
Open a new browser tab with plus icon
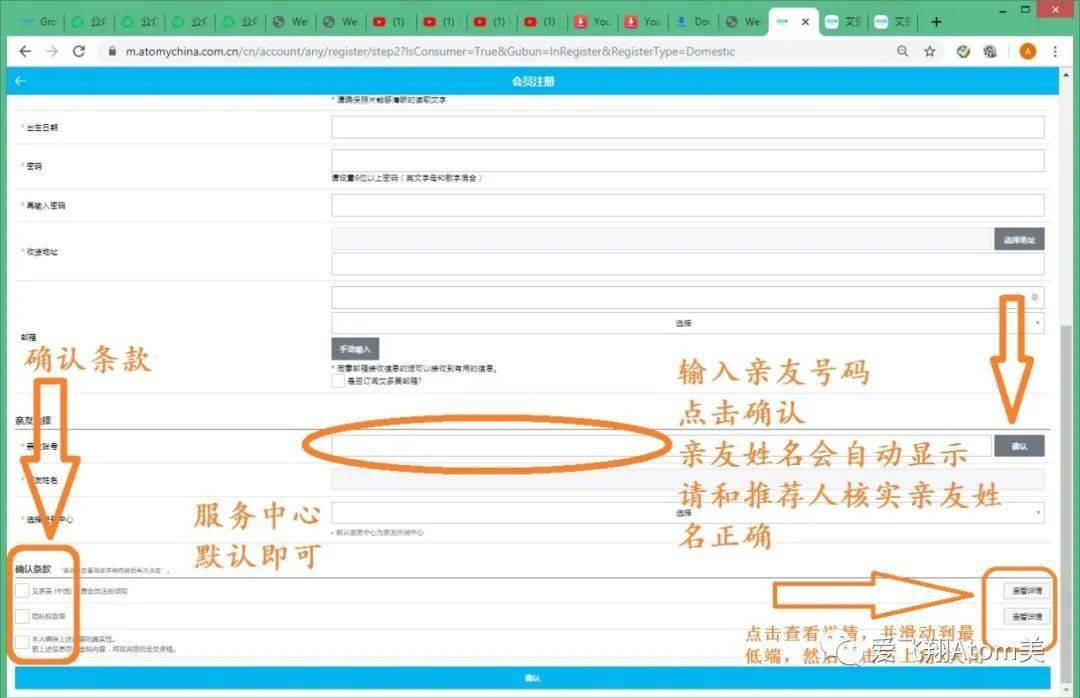pos(936,21)
